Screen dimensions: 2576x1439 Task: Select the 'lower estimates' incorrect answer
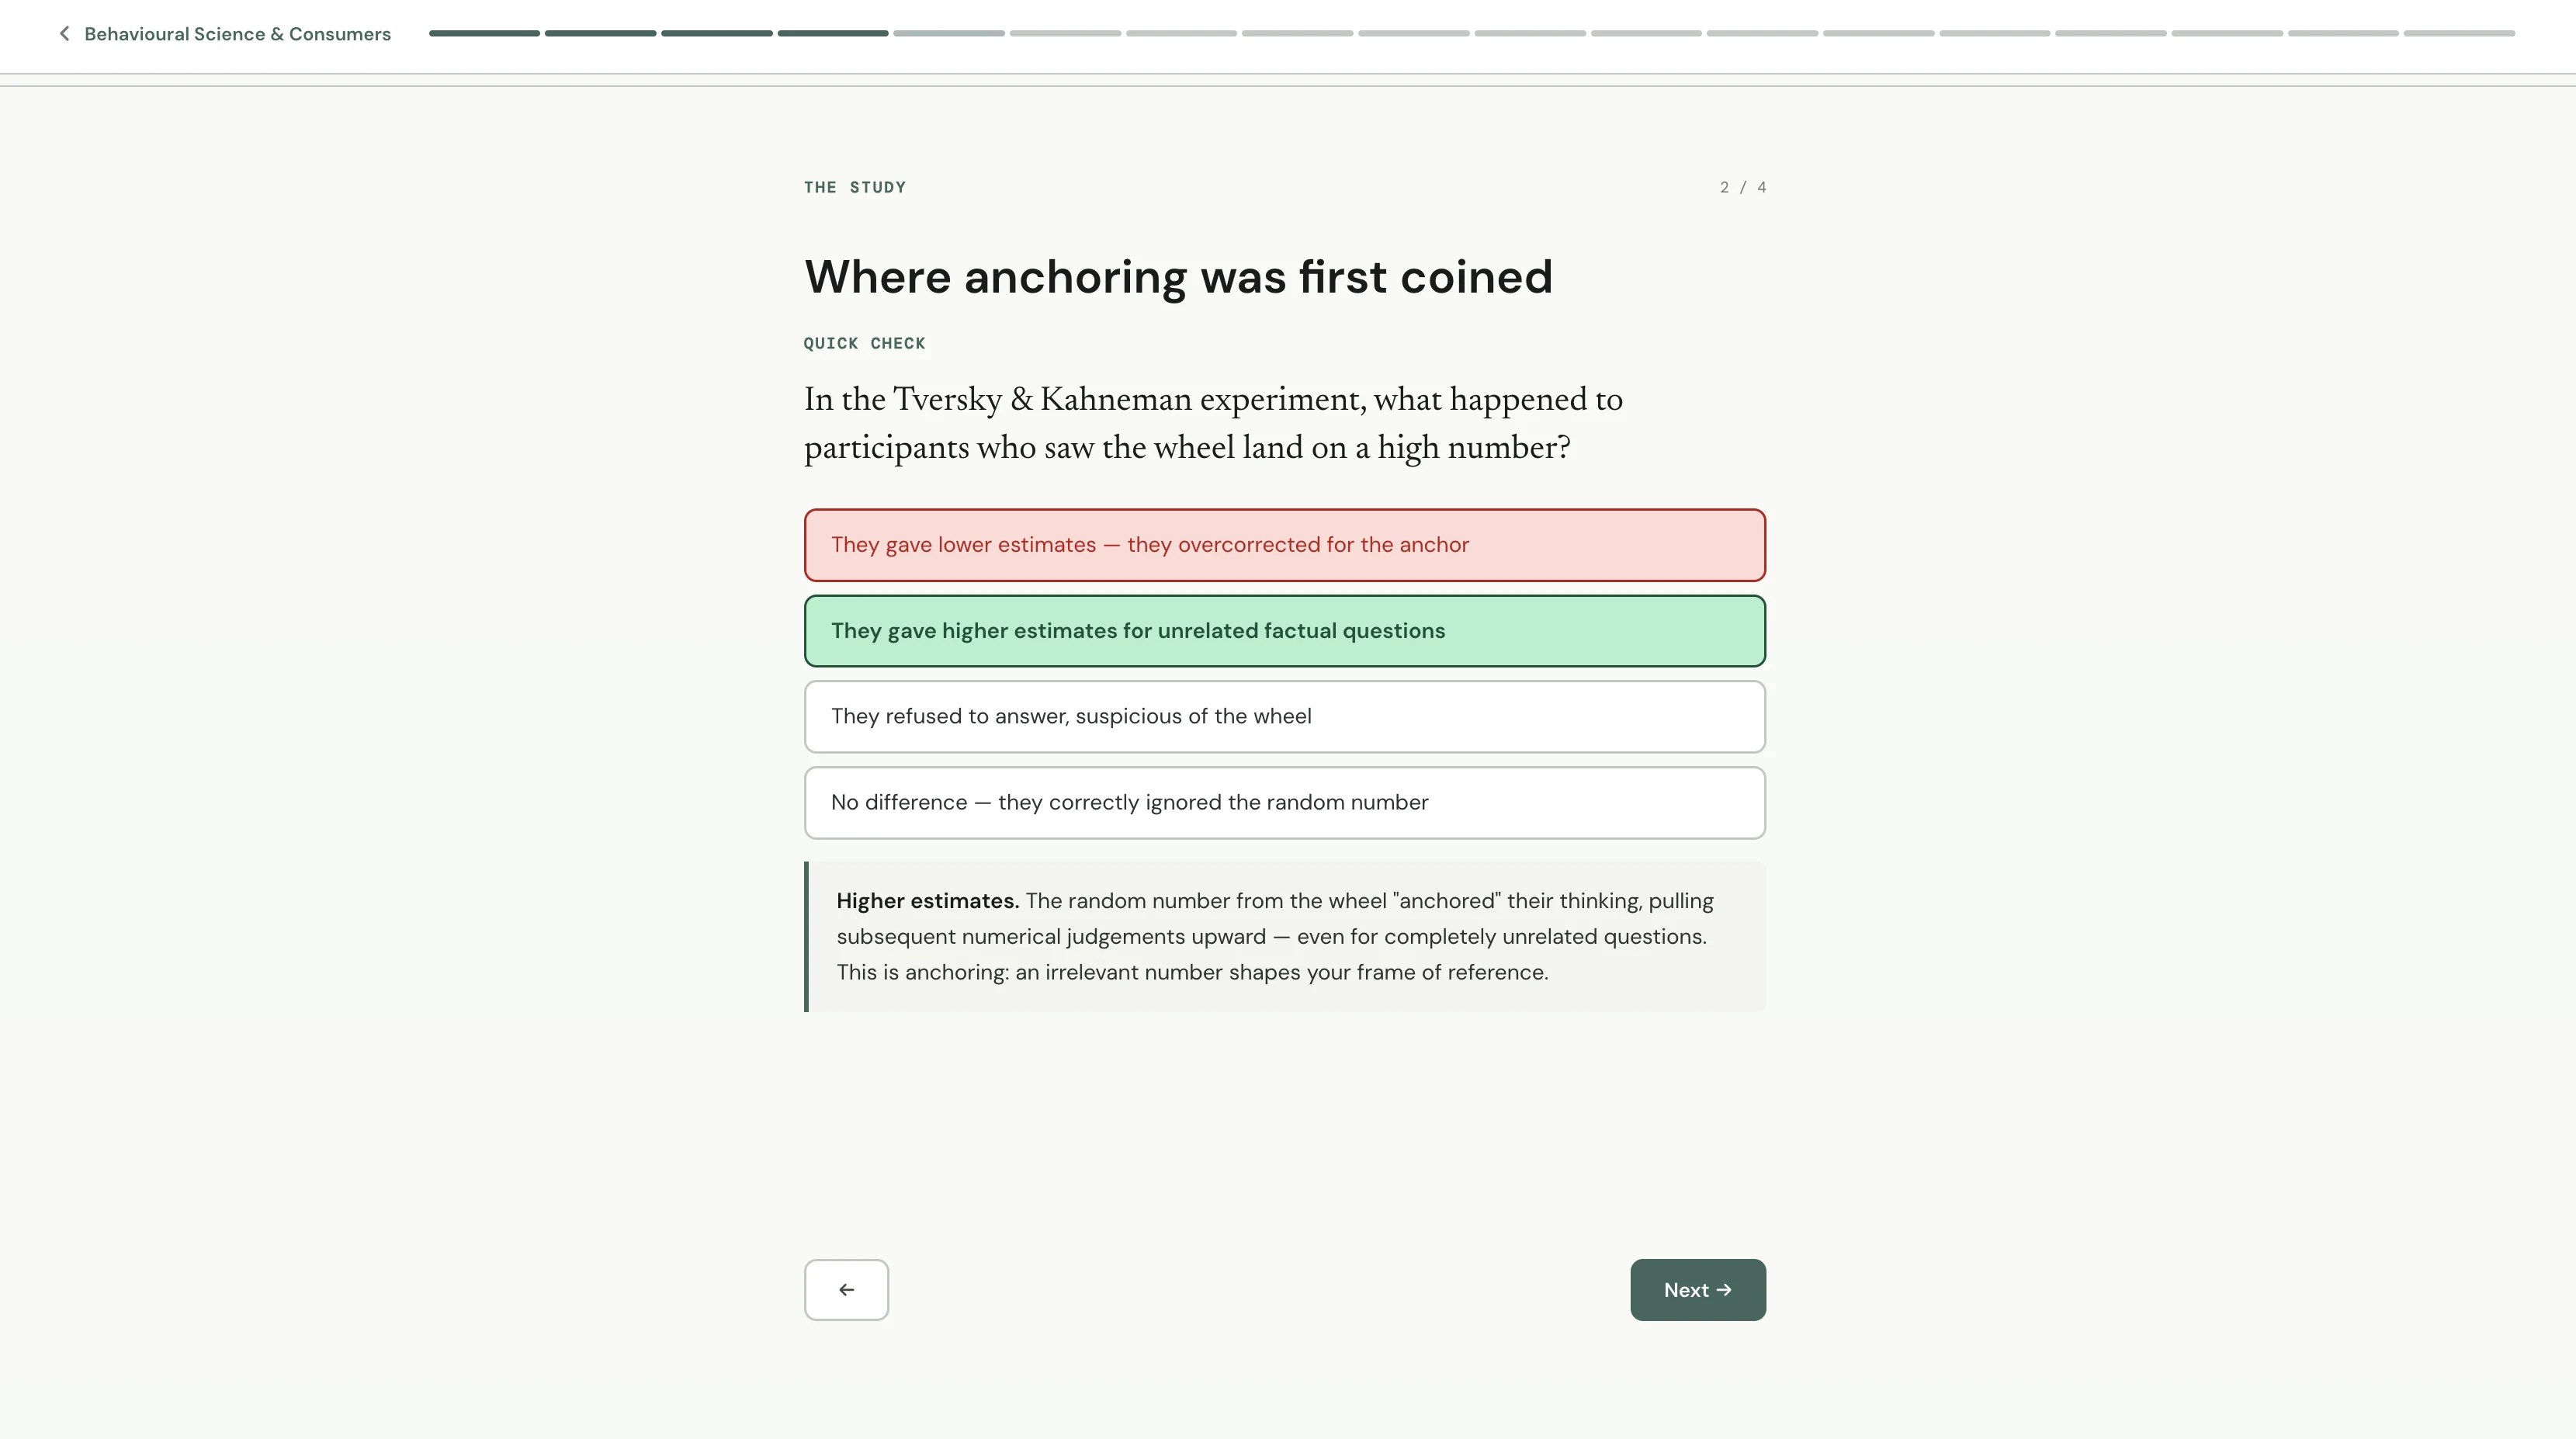point(1284,545)
